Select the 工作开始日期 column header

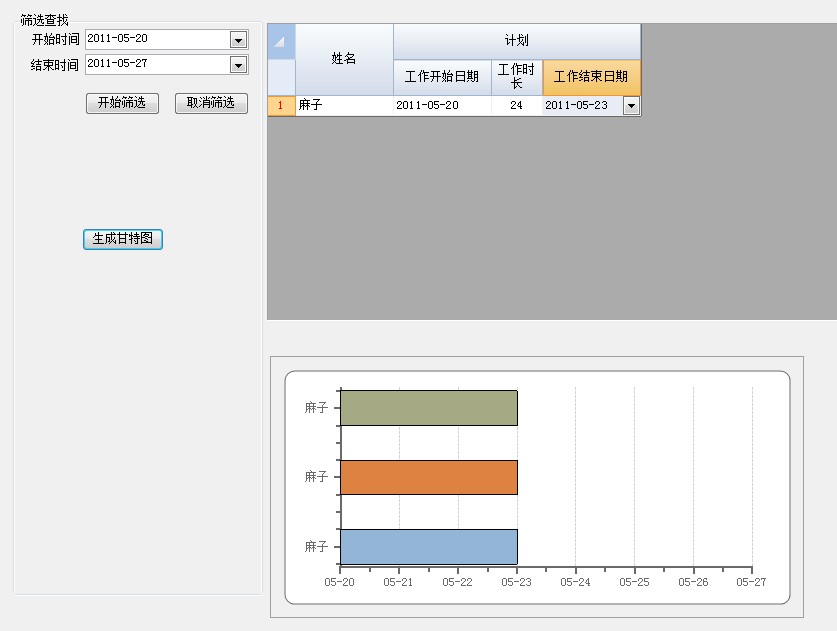point(442,77)
